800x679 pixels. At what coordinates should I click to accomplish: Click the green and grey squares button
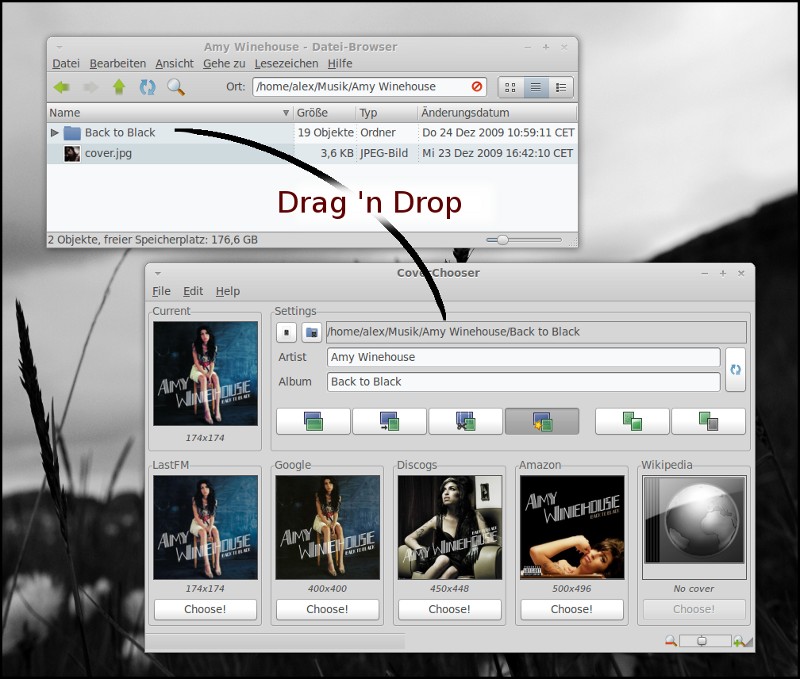[x=708, y=421]
